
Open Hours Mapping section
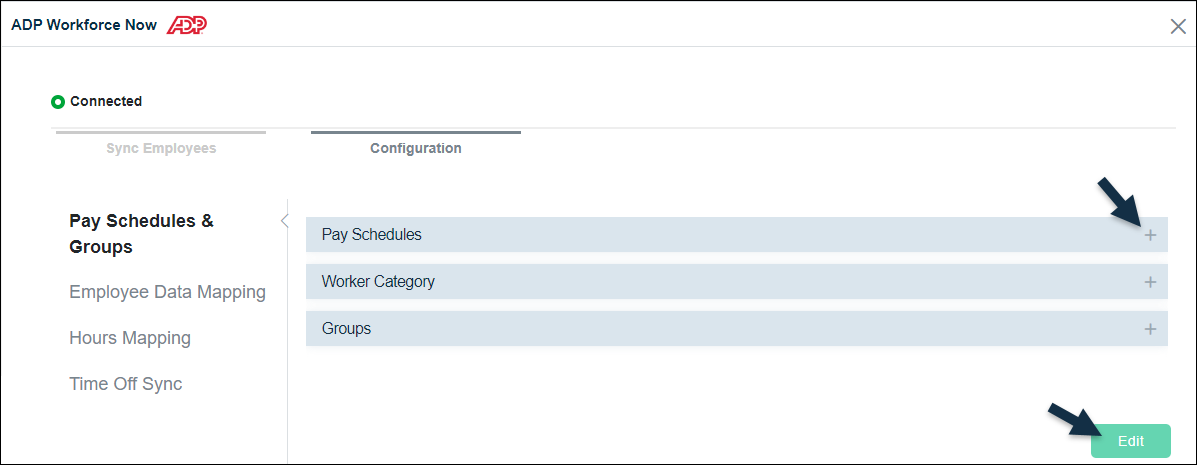(130, 337)
